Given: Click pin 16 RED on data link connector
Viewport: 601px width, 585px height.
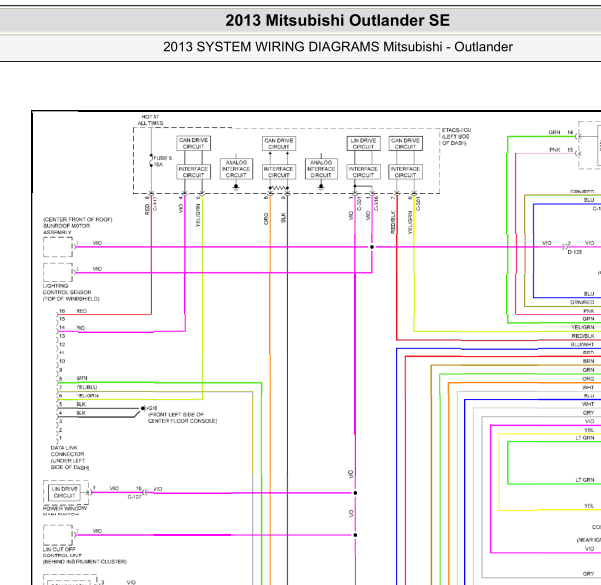Looking at the screenshot, I should point(73,311).
